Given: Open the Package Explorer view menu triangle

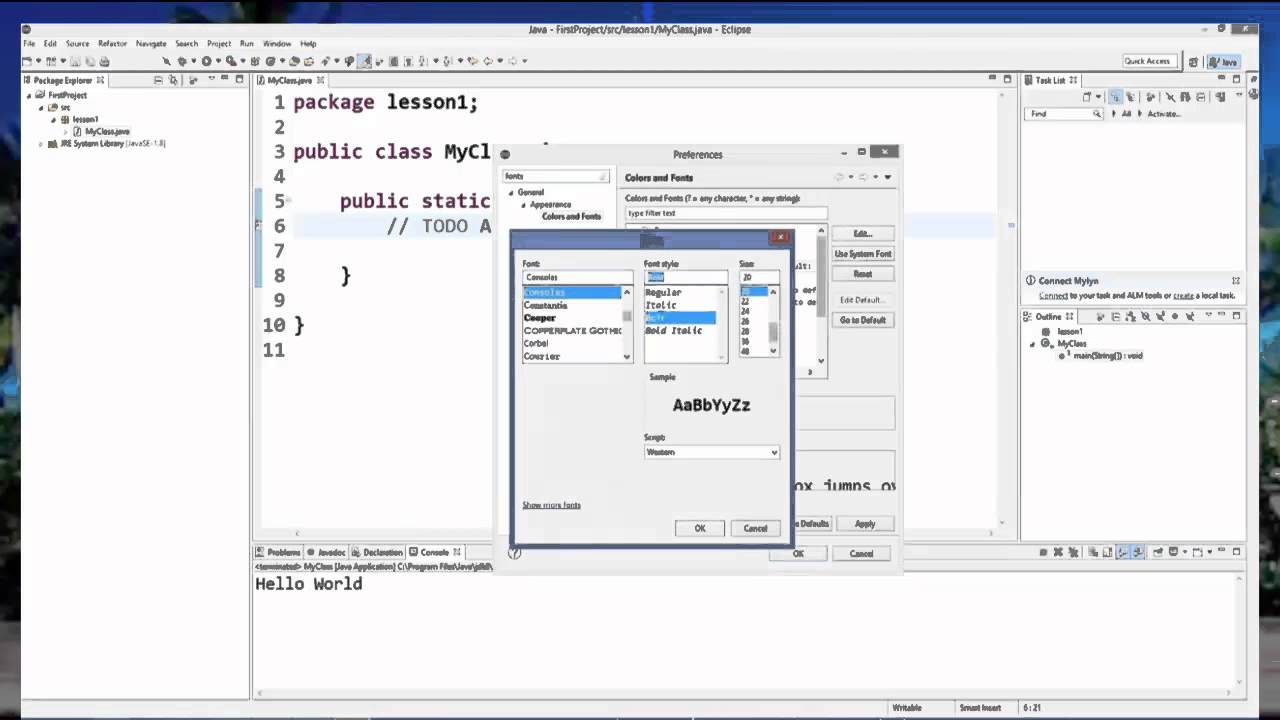Looking at the screenshot, I should coord(211,80).
